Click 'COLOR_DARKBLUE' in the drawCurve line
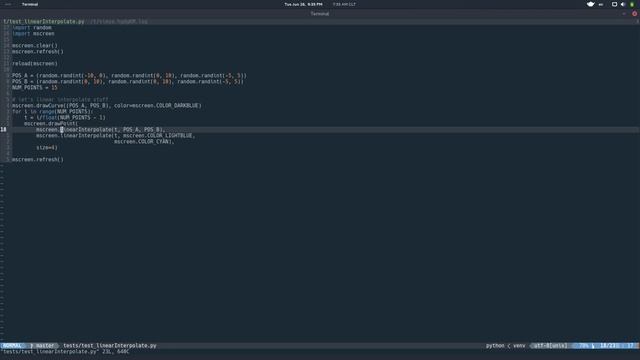 click(178, 105)
